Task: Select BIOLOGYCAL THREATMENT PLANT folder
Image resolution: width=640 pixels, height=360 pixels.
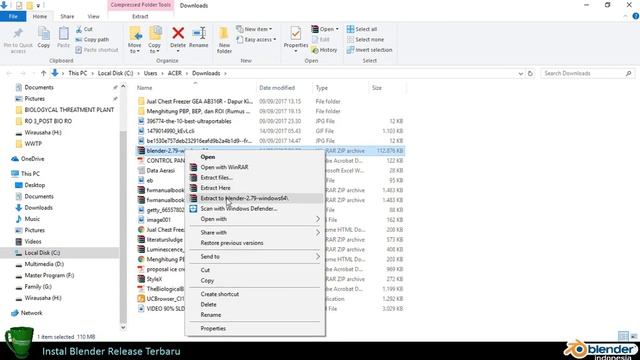Action: [65, 110]
